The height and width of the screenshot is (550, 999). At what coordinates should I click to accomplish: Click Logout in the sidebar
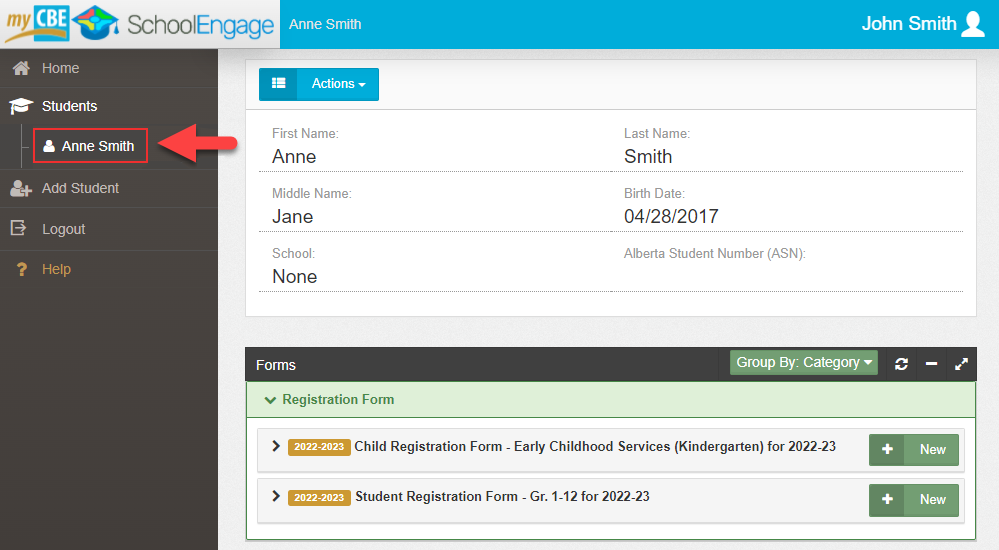(63, 229)
